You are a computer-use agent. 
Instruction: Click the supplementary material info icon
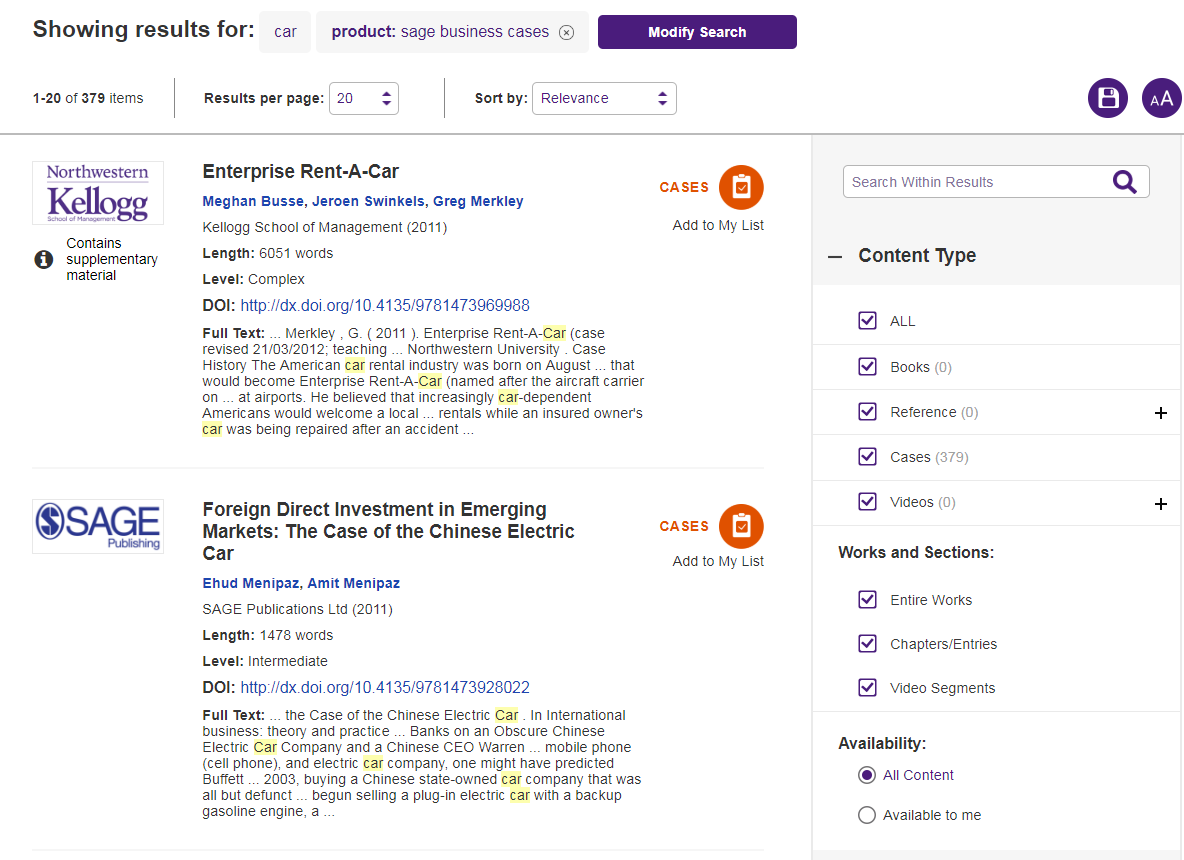(43, 260)
